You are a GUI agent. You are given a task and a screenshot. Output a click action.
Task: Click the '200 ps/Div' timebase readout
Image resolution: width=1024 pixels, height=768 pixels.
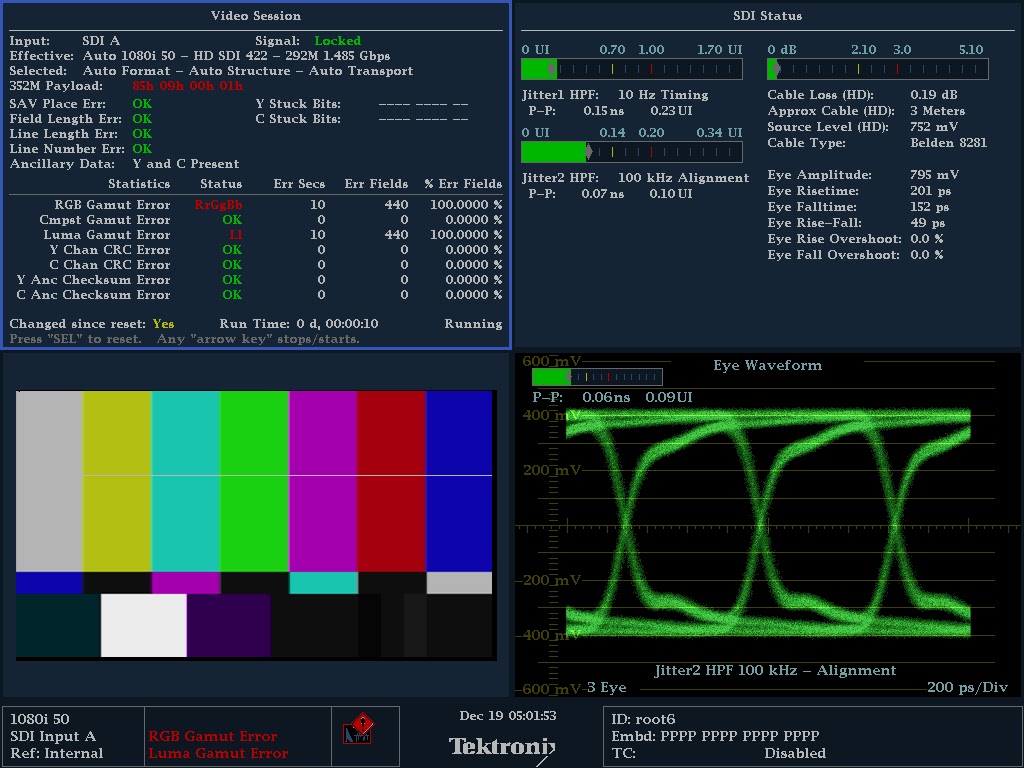pos(967,687)
